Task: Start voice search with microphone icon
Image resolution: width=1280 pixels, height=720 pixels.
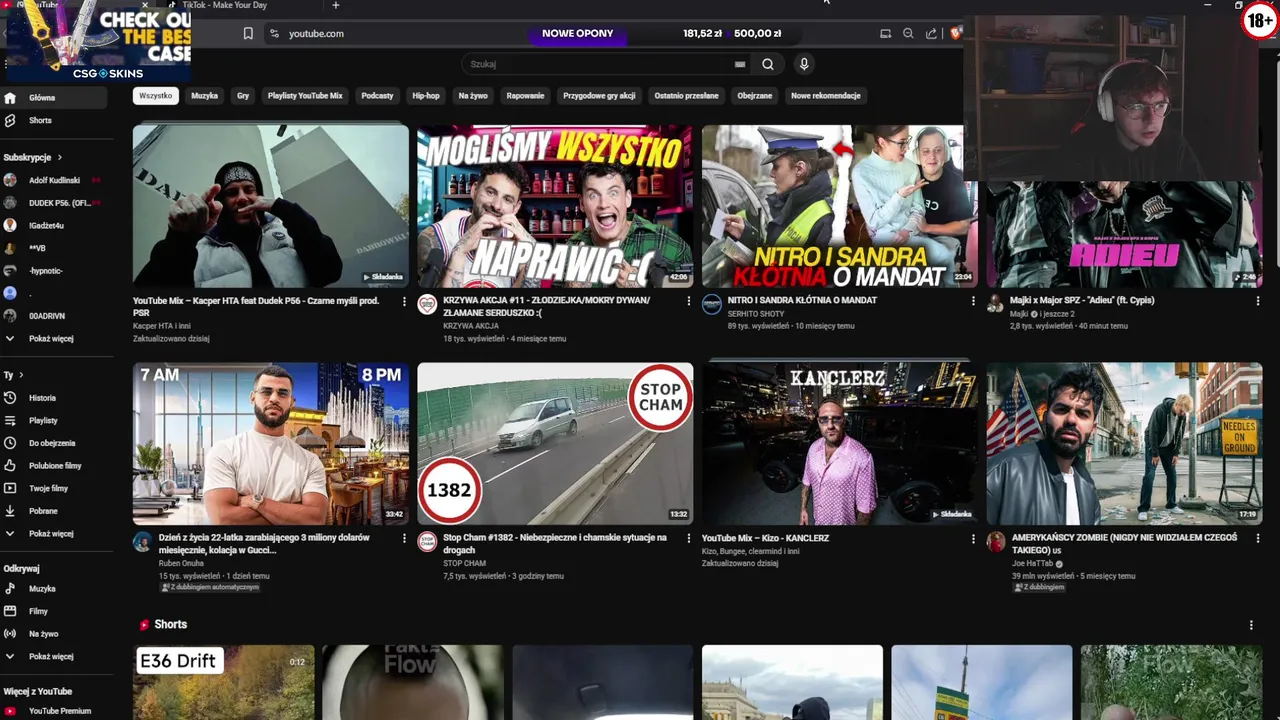Action: pos(803,64)
